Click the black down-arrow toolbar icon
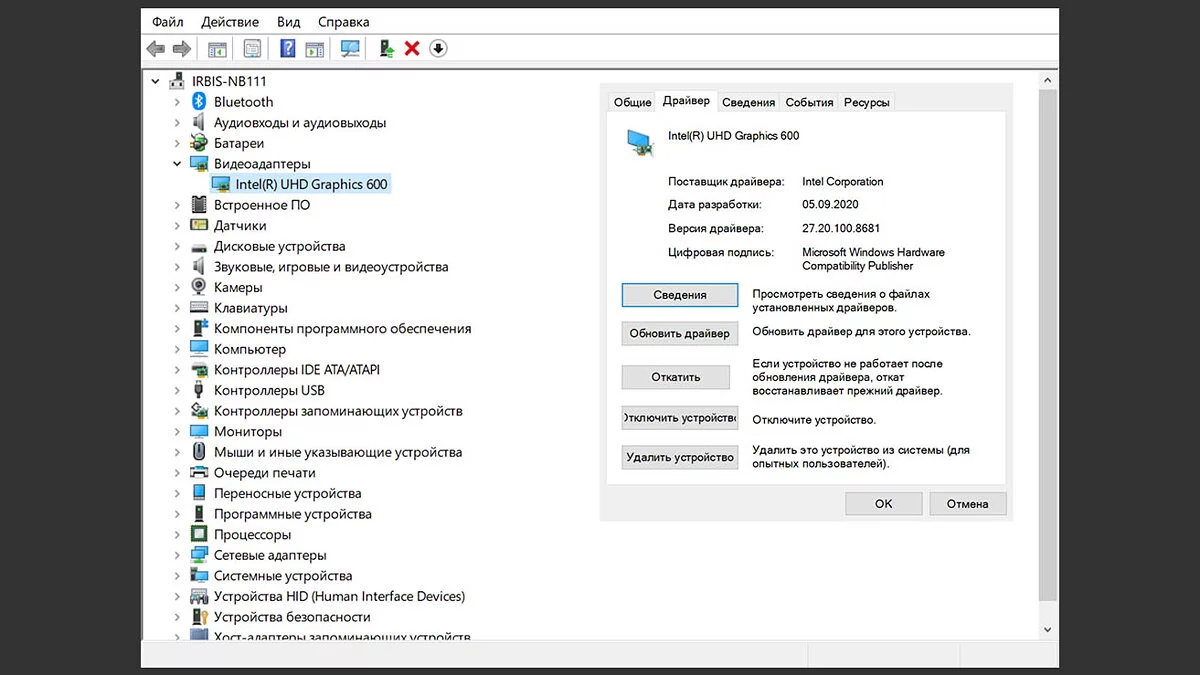This screenshot has height=675, width=1200. [x=438, y=49]
